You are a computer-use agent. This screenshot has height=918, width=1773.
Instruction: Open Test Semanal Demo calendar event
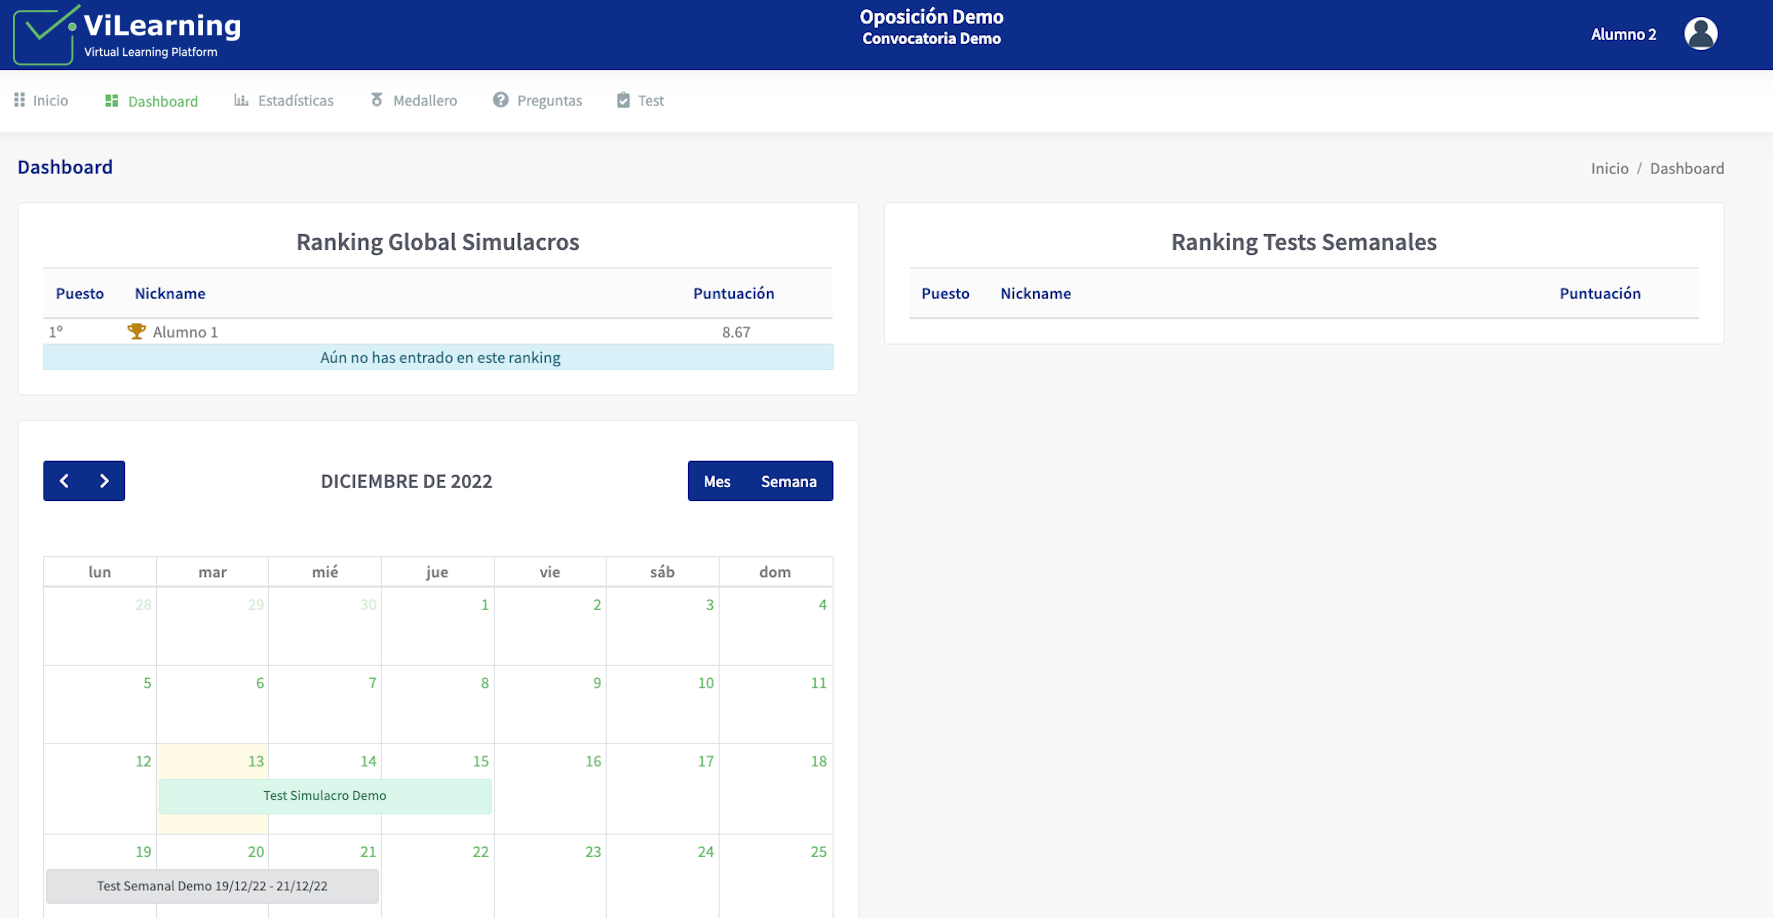(x=212, y=886)
